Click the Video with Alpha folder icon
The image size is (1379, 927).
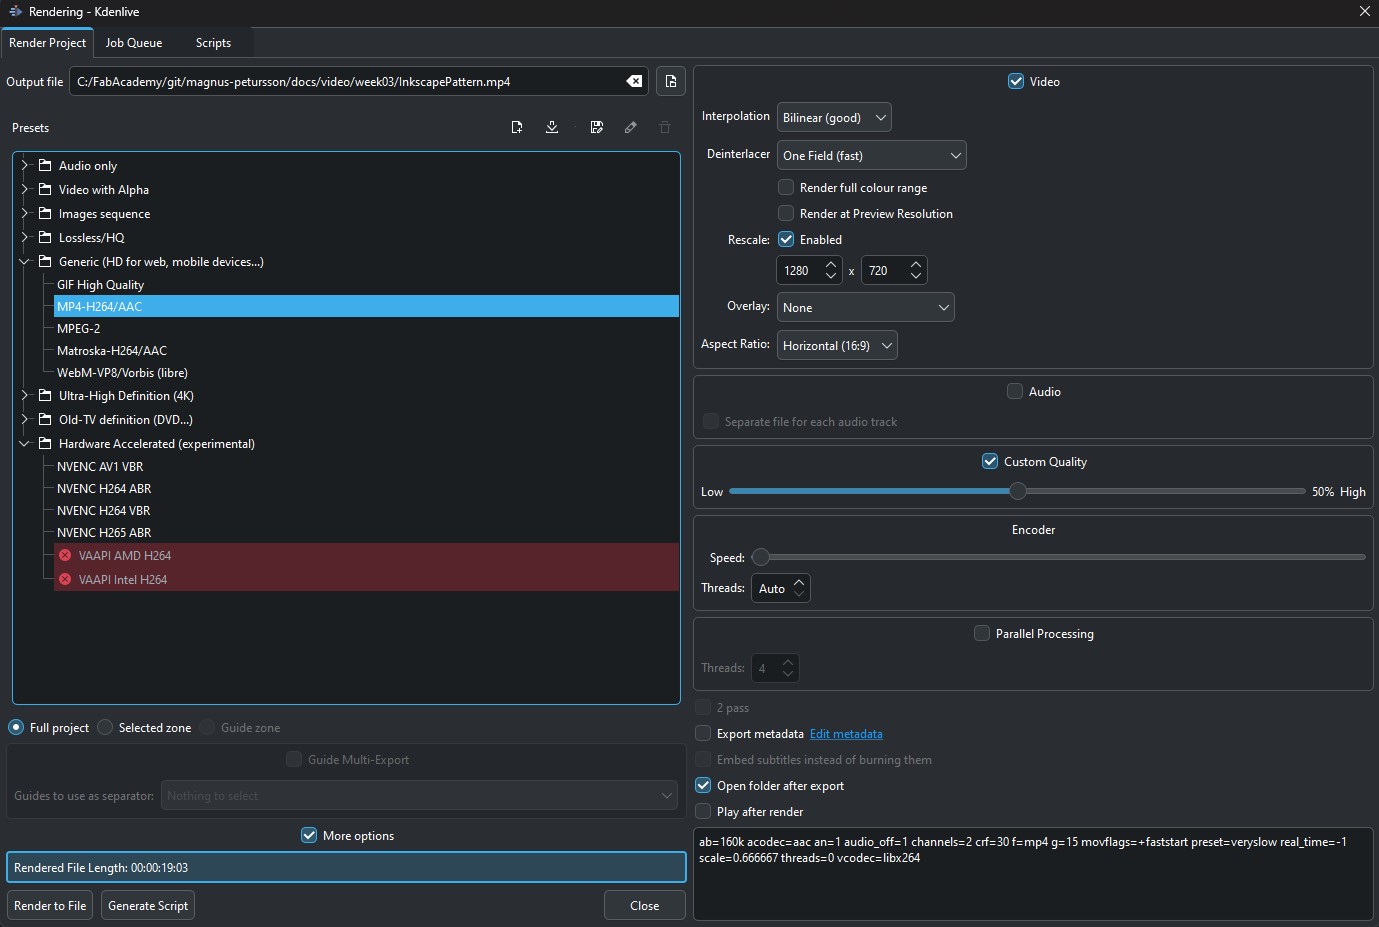coord(45,189)
